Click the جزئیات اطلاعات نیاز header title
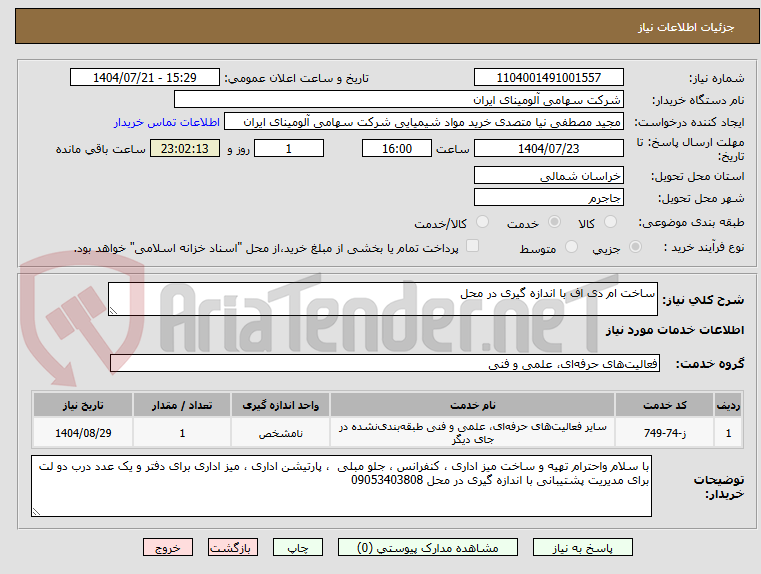Viewport: 761px width, 574px height. pos(686,27)
